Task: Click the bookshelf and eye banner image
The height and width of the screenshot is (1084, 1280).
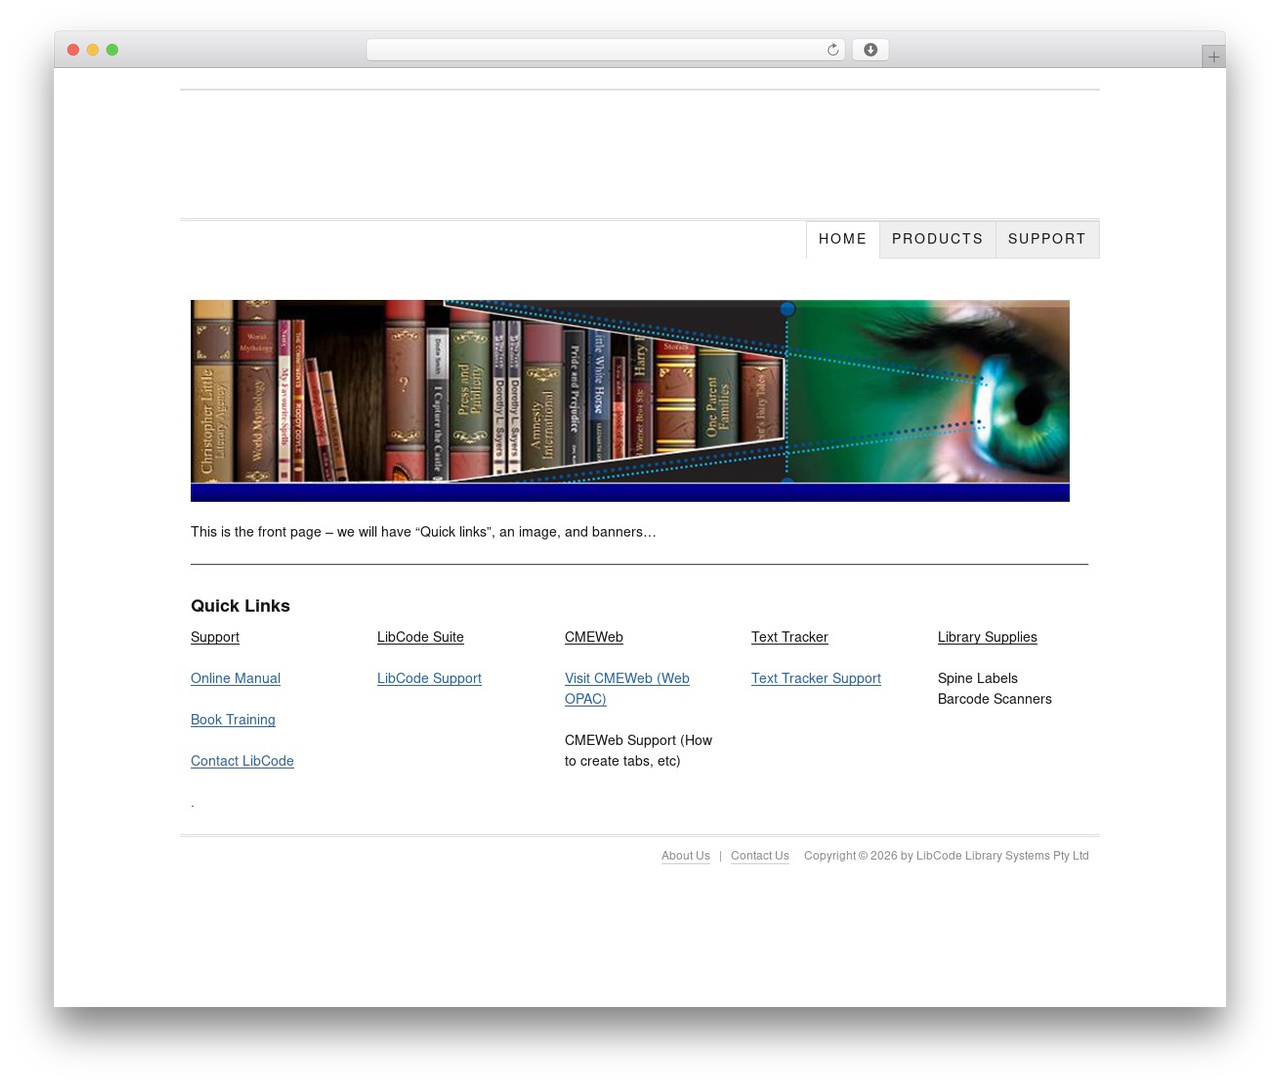Action: tap(630, 400)
